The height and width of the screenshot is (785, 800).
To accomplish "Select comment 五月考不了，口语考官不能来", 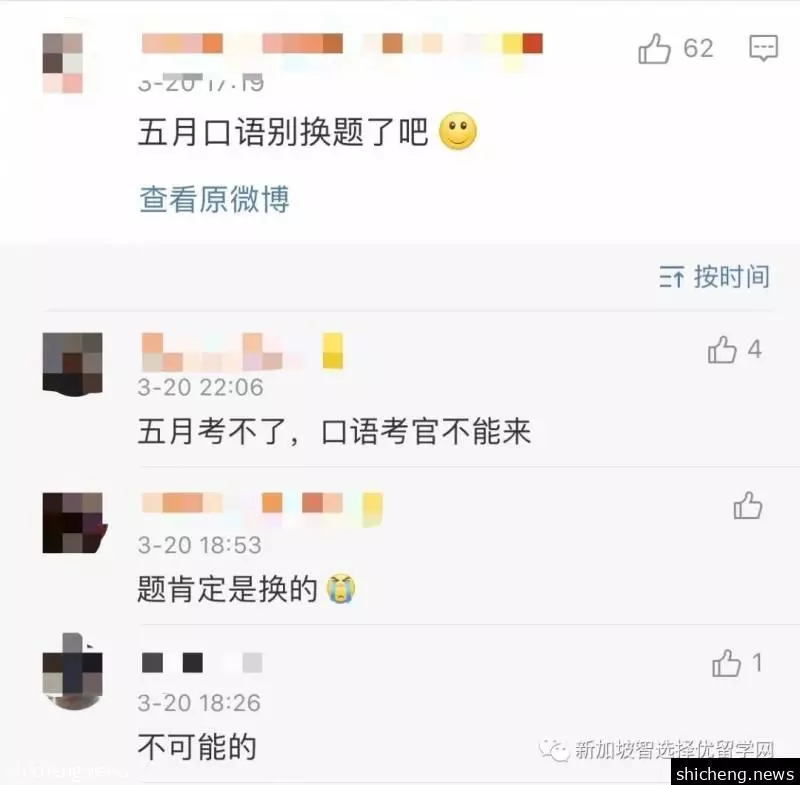I will coord(335,432).
